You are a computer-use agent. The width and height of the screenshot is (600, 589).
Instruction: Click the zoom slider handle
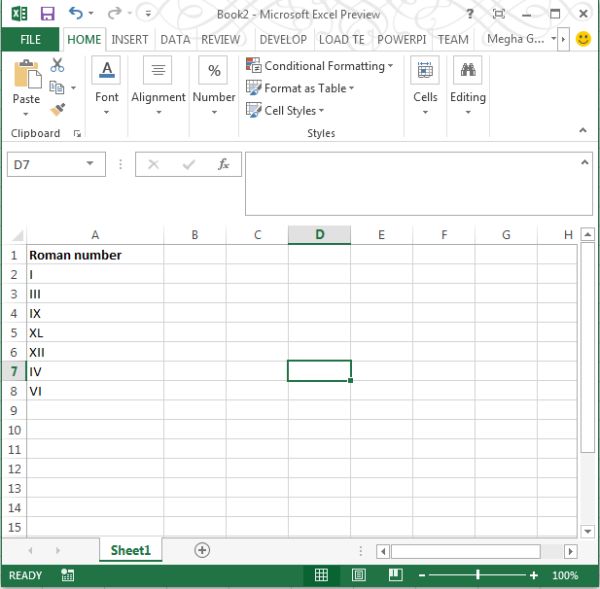point(478,575)
